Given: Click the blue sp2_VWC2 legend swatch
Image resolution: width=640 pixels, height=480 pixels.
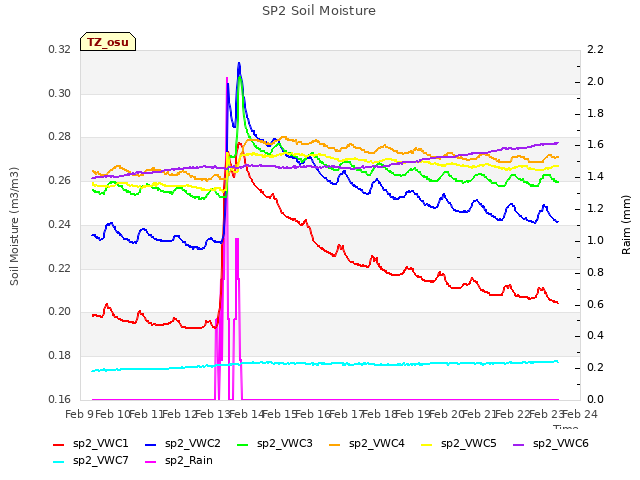Looking at the screenshot, I should [151, 445].
